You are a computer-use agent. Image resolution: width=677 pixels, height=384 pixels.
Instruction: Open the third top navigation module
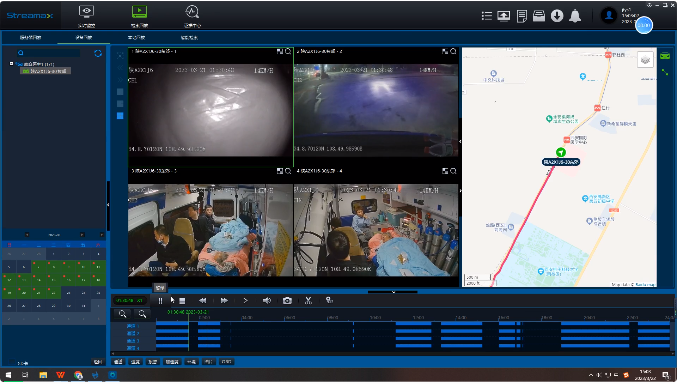(192, 16)
